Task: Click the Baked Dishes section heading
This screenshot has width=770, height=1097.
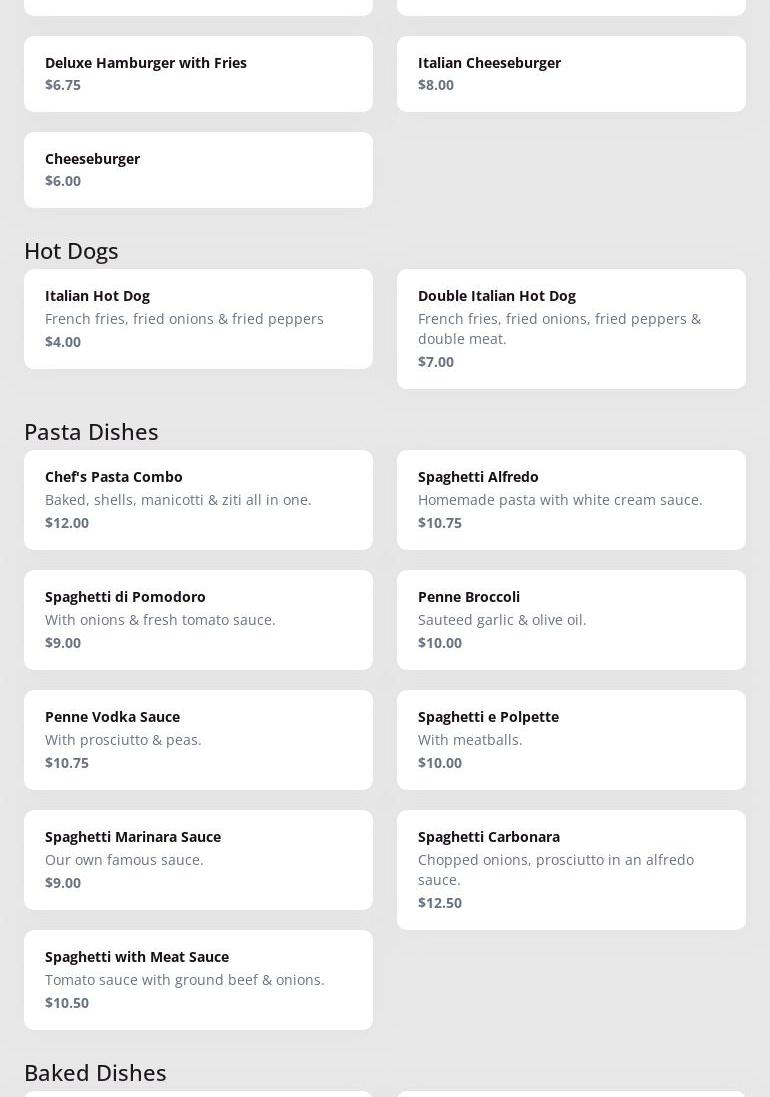Action: pyautogui.click(x=95, y=1072)
